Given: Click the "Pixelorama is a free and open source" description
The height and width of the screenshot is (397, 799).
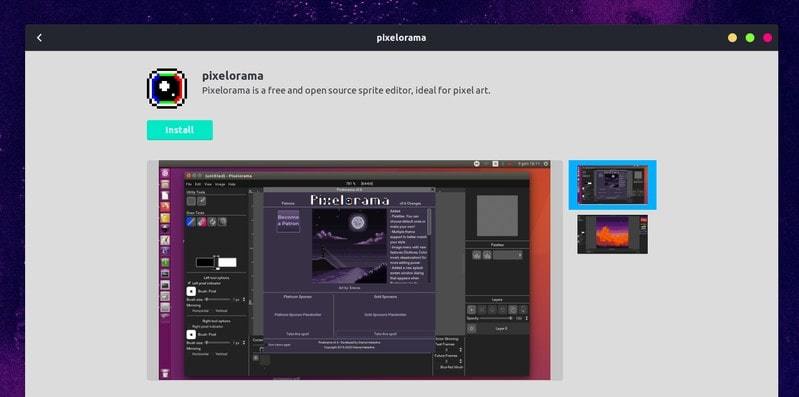Looking at the screenshot, I should click(346, 91).
